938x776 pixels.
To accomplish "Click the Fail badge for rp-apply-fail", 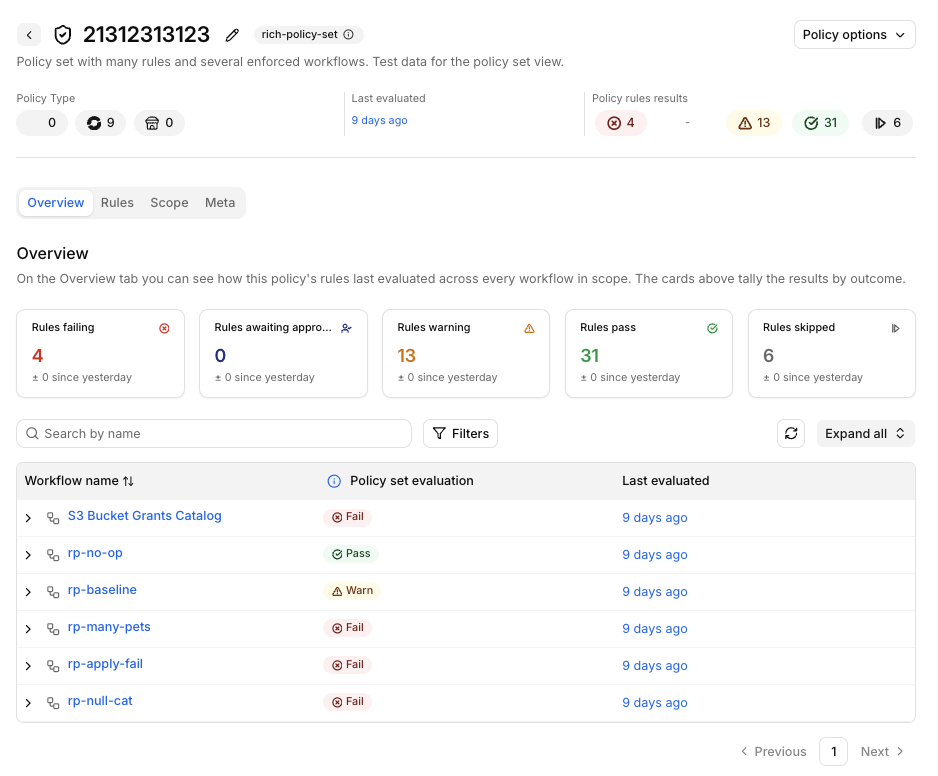I will (348, 665).
